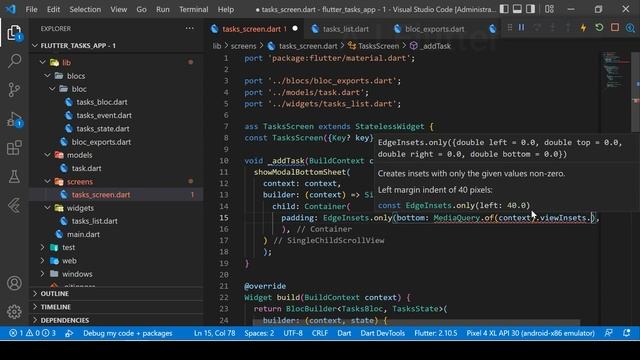Image resolution: width=640 pixels, height=360 pixels.
Task: Restart the debug session
Action: (599, 28)
